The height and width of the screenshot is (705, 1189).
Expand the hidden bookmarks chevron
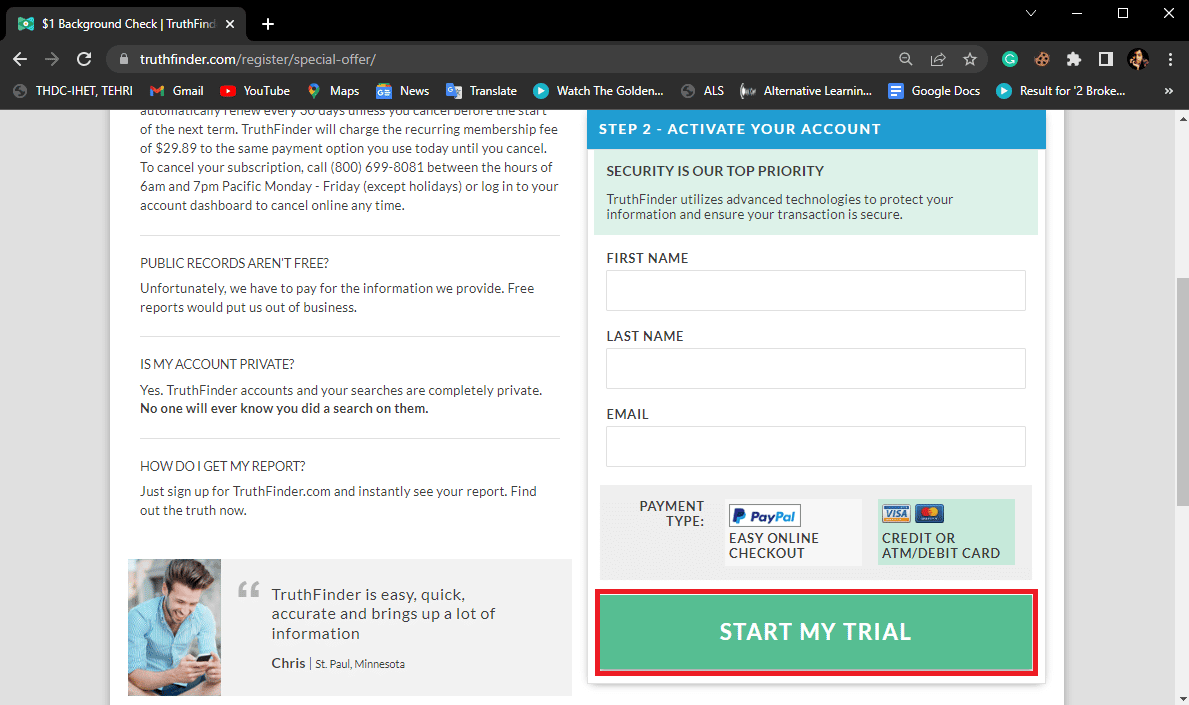(x=1168, y=91)
